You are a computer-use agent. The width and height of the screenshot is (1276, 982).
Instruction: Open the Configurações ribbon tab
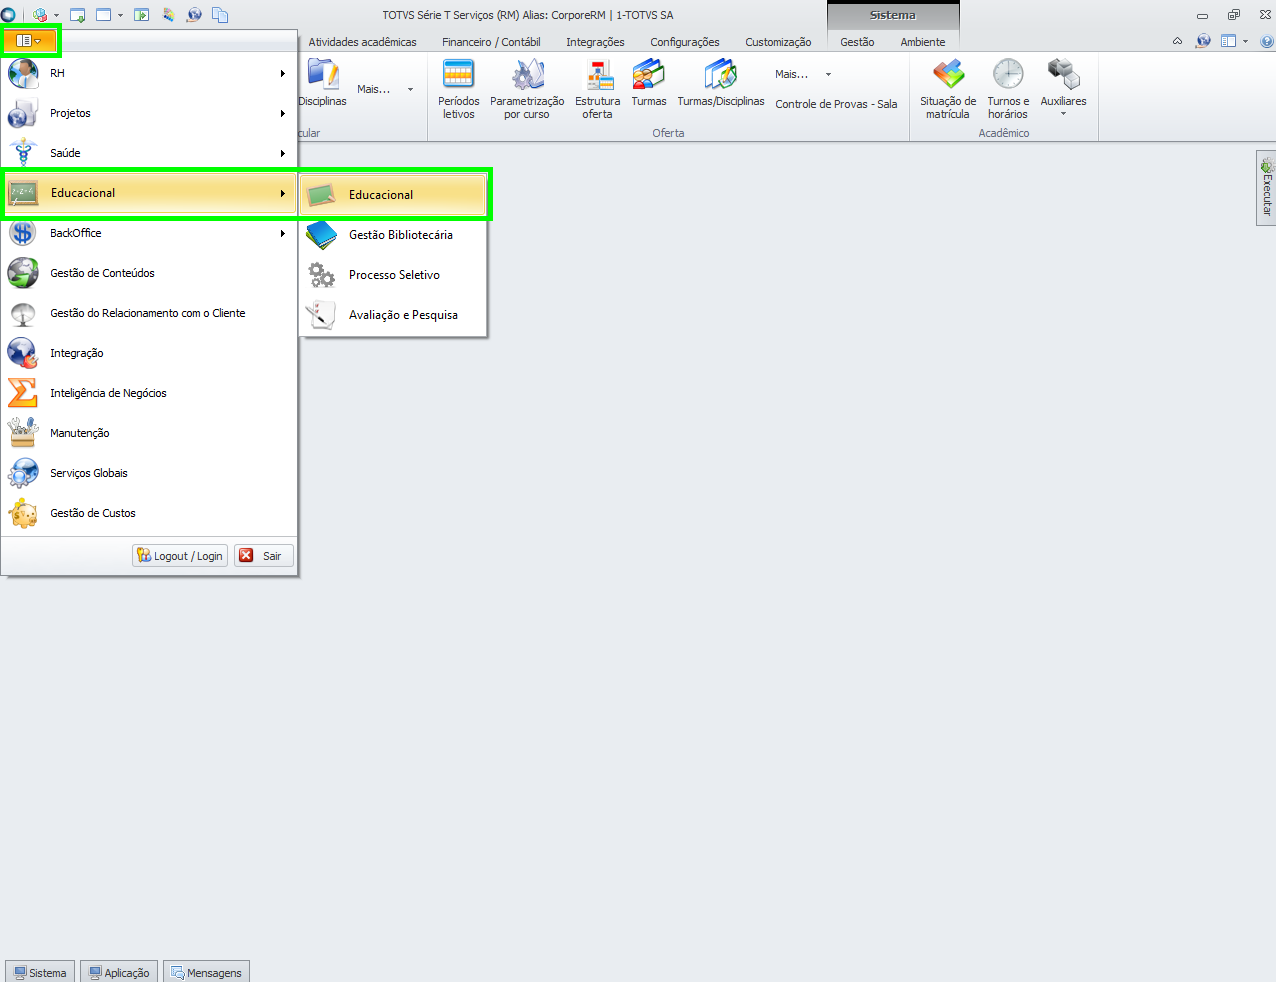[685, 42]
